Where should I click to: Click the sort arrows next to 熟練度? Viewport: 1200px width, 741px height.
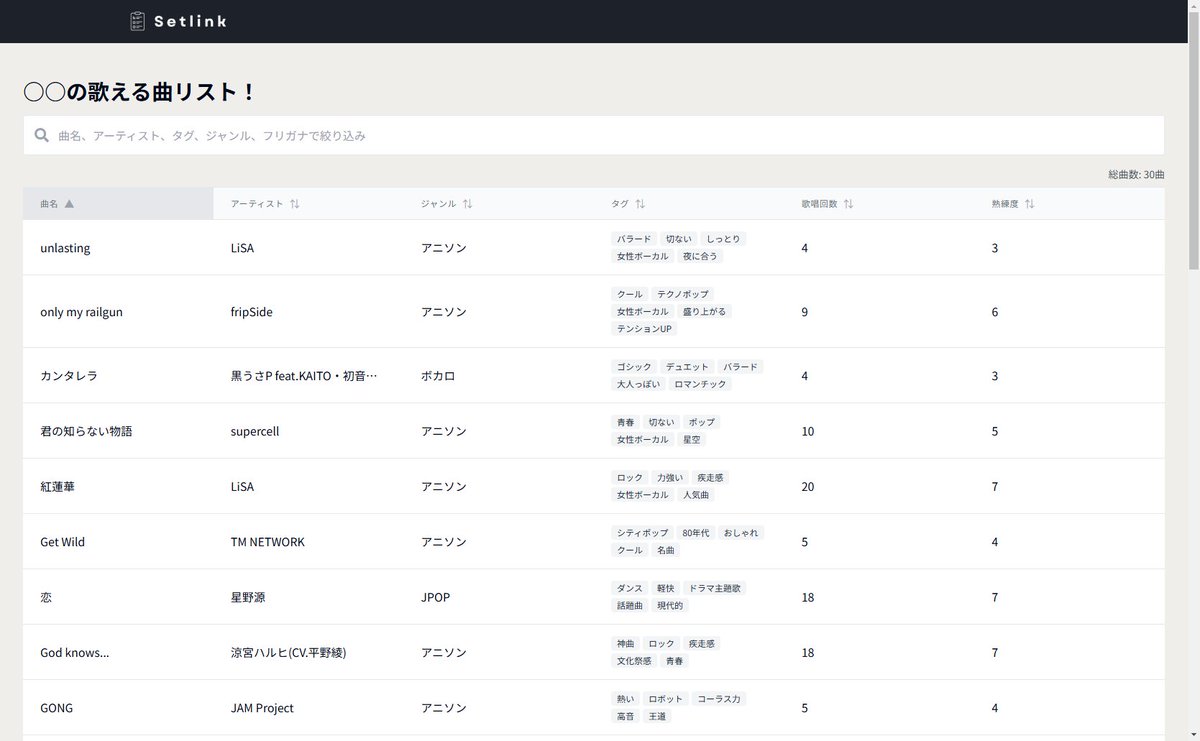[1029, 204]
